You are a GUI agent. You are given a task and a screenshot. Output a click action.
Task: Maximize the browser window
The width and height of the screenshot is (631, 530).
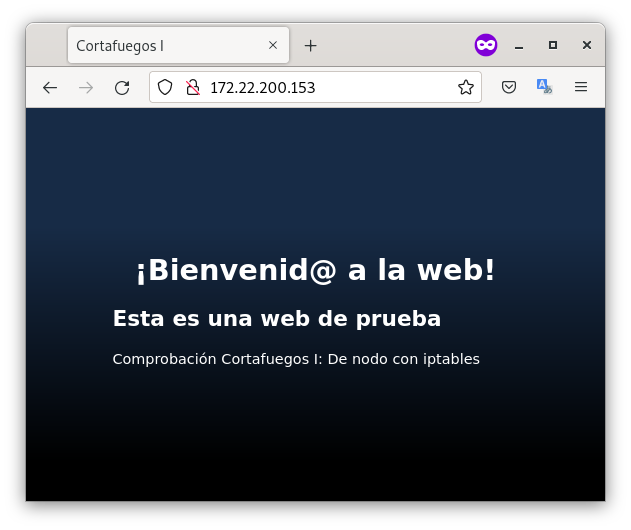click(553, 46)
